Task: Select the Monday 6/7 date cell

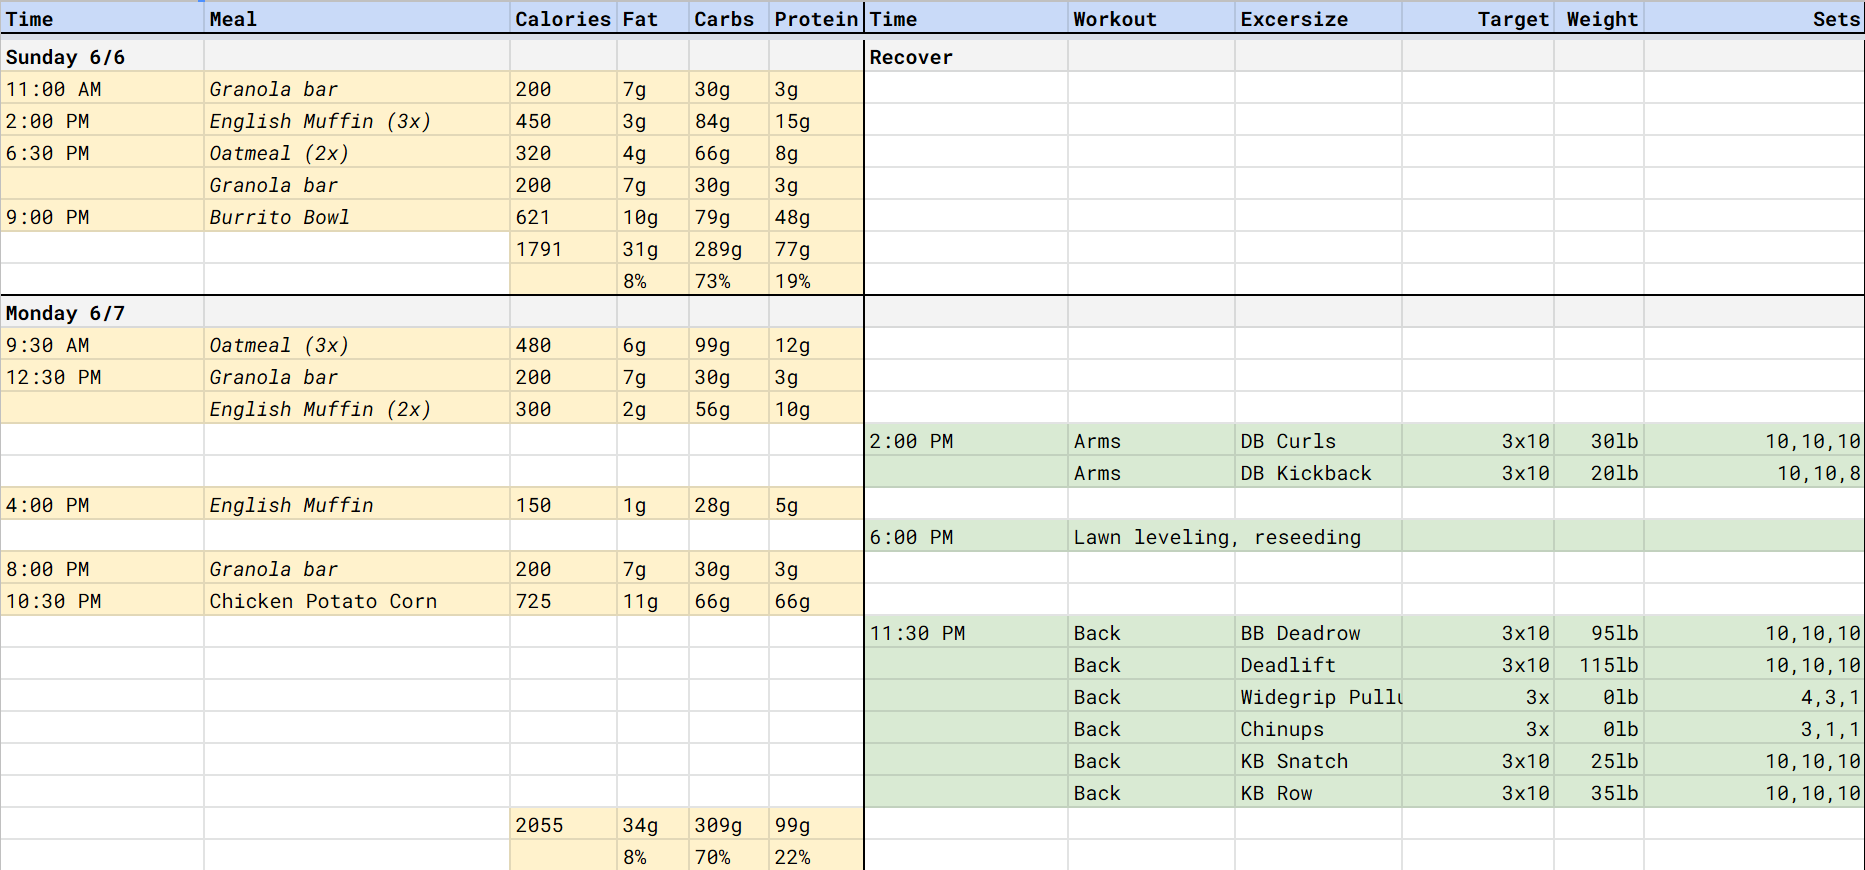Action: [102, 312]
